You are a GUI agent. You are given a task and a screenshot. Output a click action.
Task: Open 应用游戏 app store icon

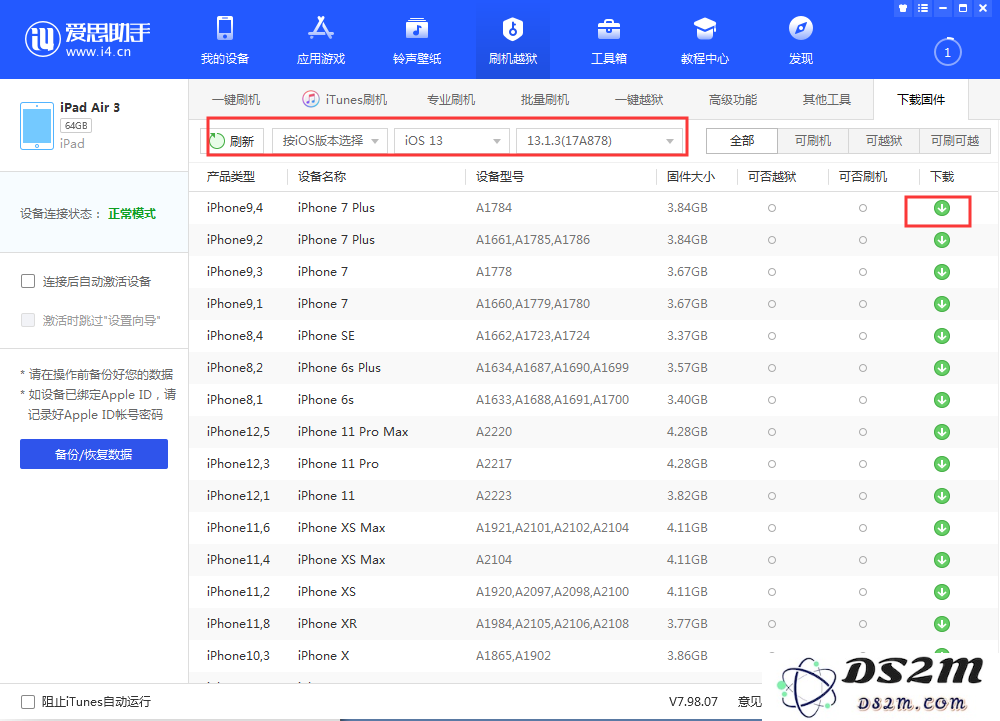(321, 29)
